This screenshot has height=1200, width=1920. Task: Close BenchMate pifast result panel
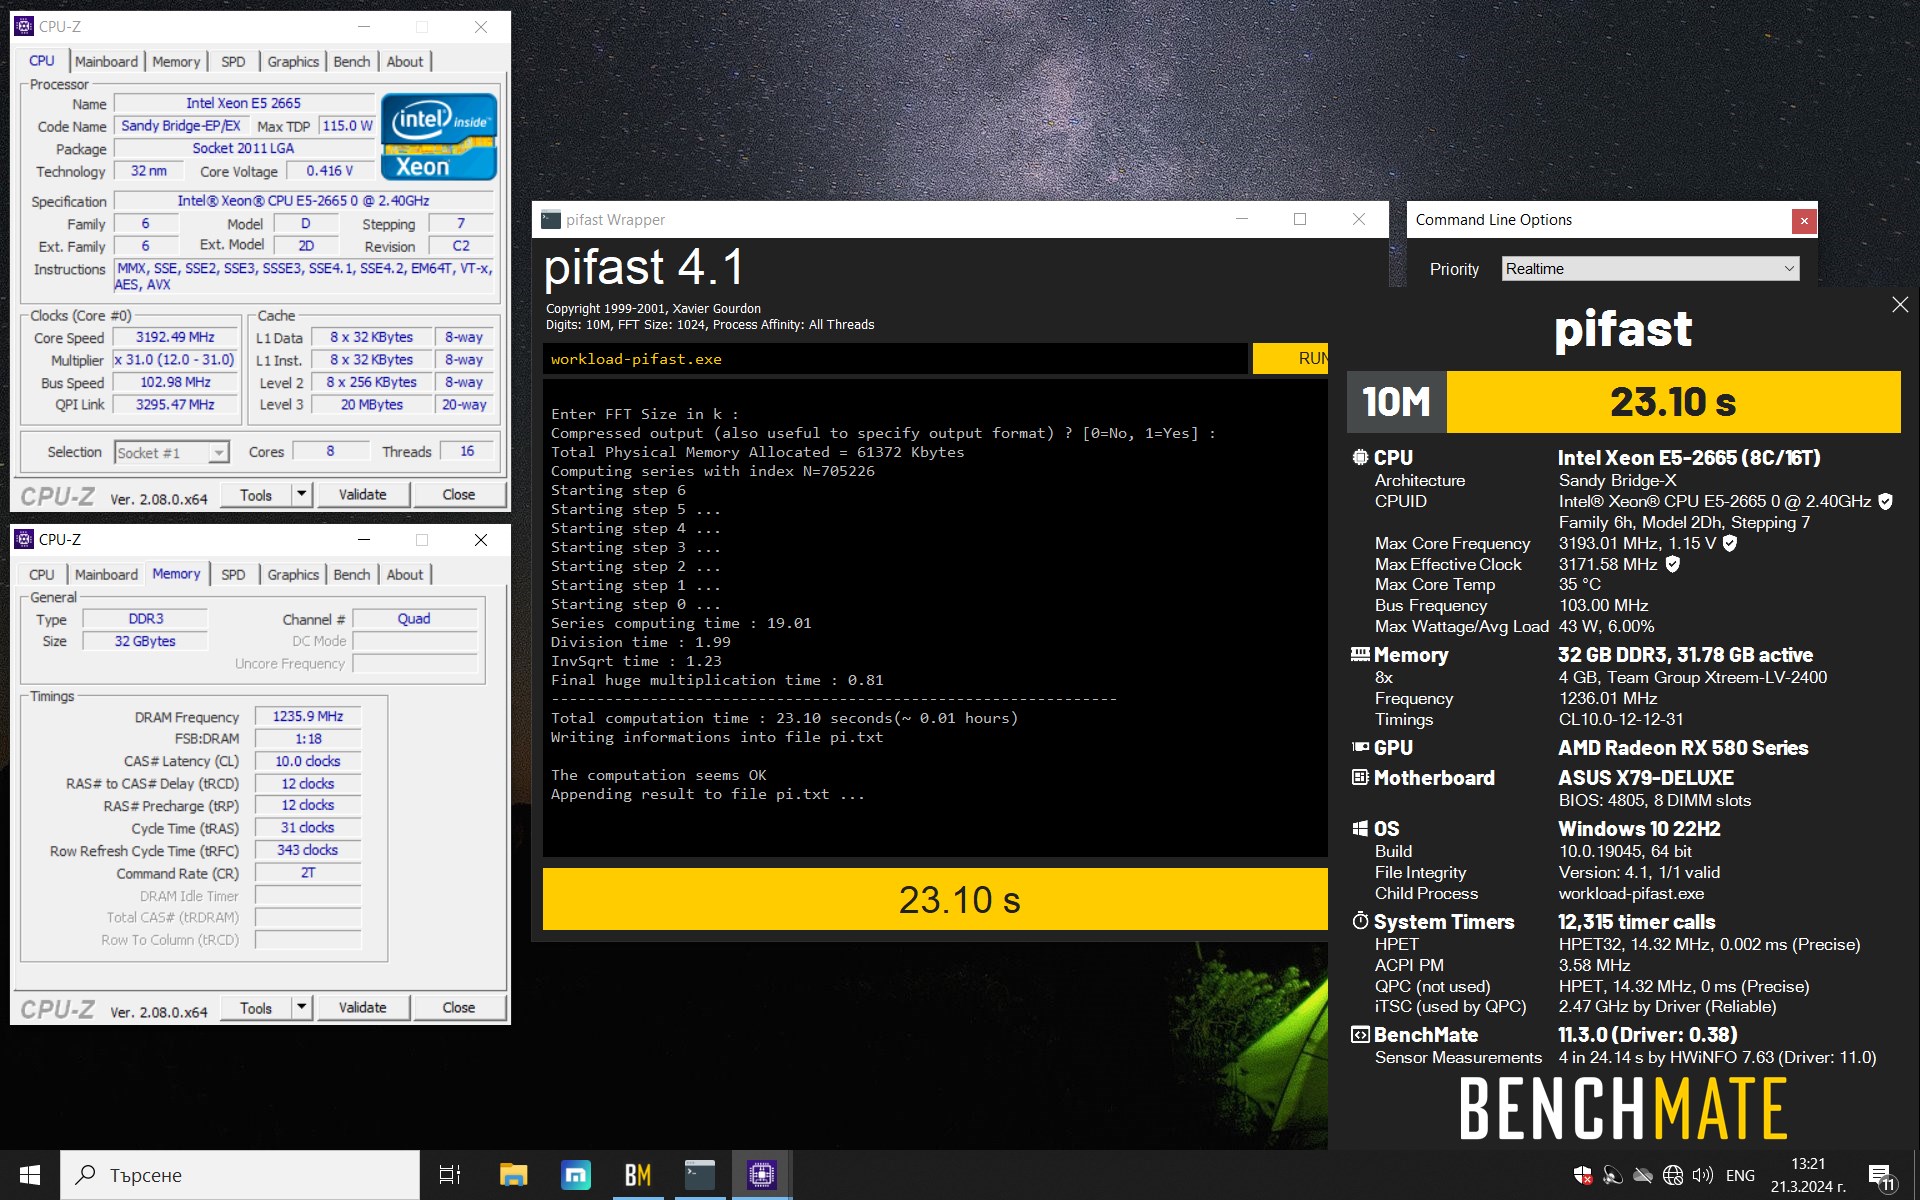[x=1900, y=304]
